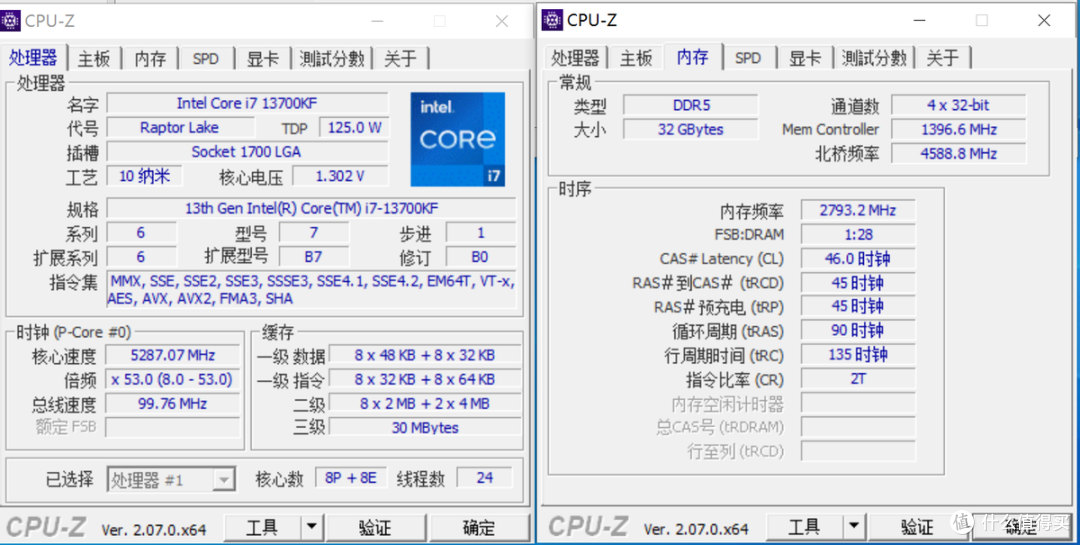The width and height of the screenshot is (1080, 545).
Task: Click the Intel Core i7 logo
Action: point(457,140)
